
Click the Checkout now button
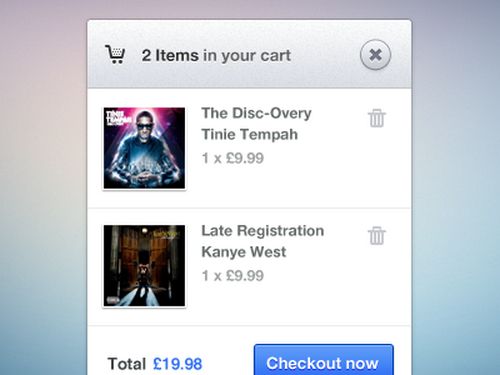324,360
